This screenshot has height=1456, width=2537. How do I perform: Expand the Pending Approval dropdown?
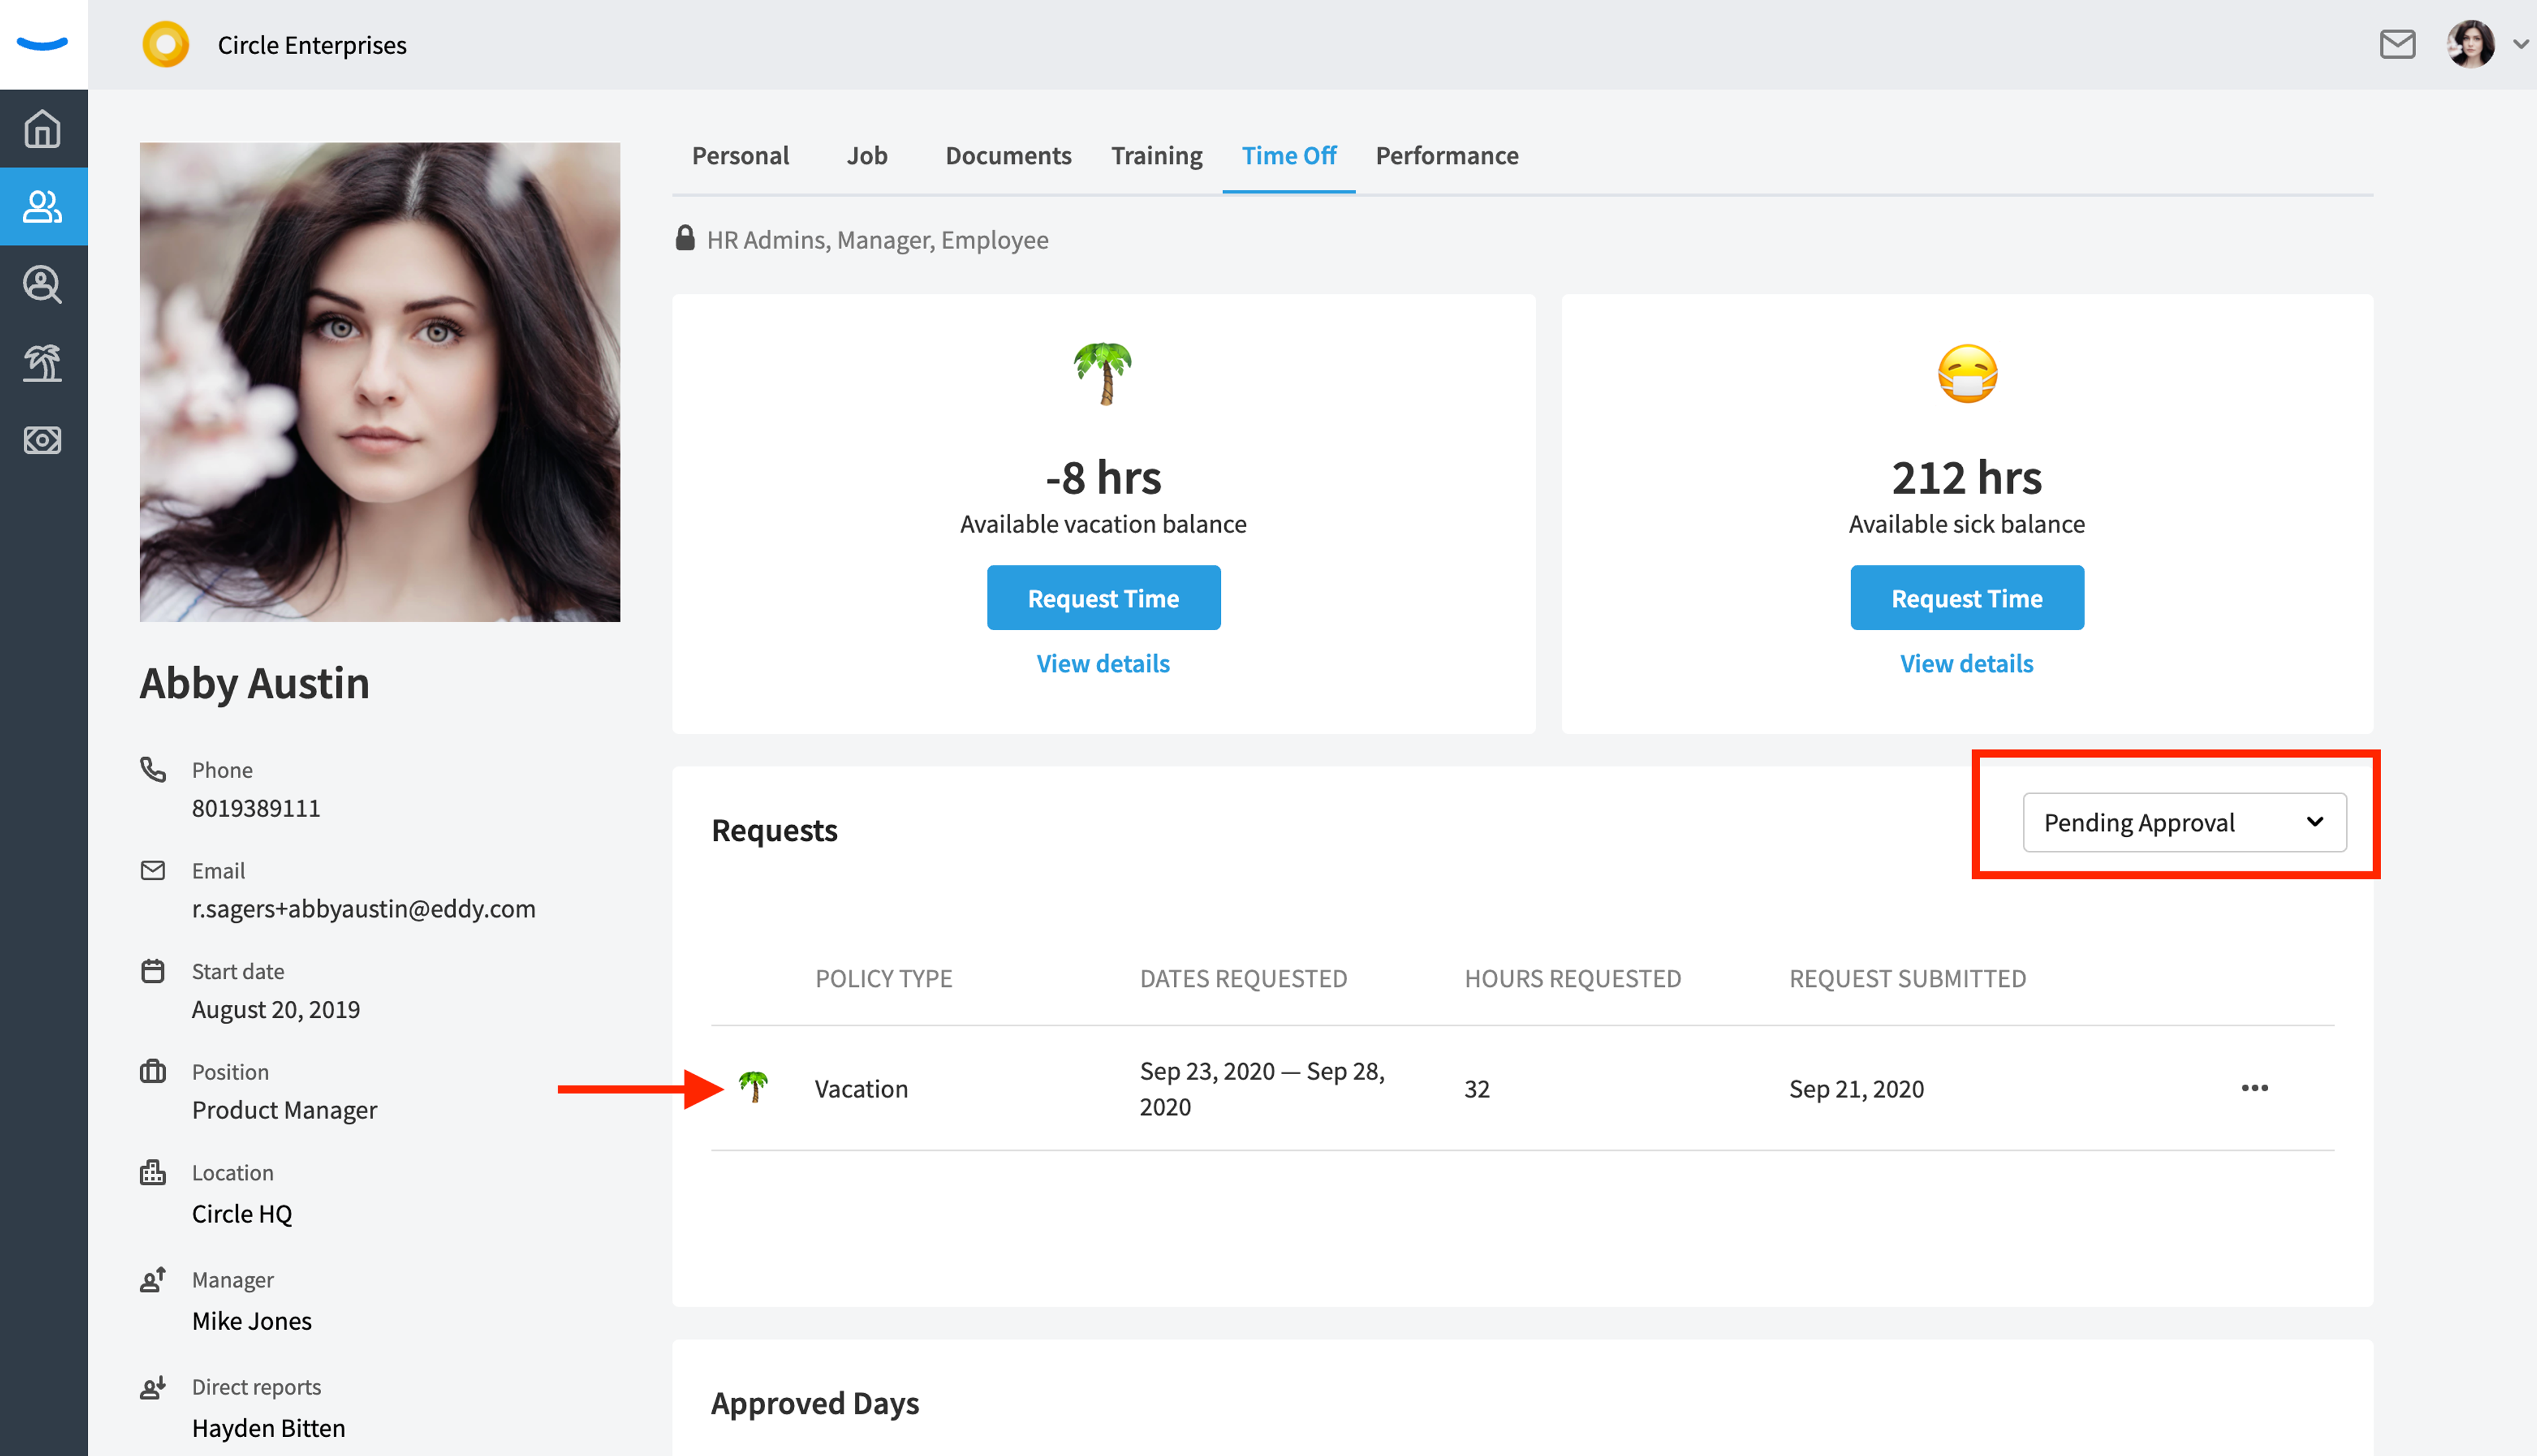pyautogui.click(x=2184, y=822)
